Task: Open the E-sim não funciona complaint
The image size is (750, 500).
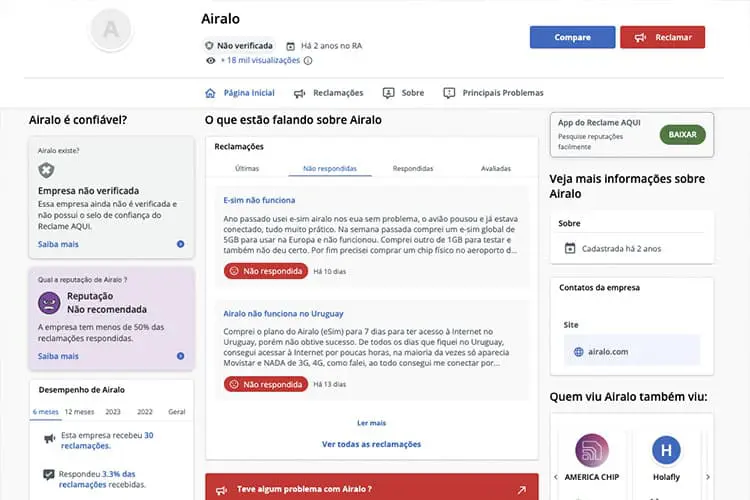Action: tap(259, 200)
